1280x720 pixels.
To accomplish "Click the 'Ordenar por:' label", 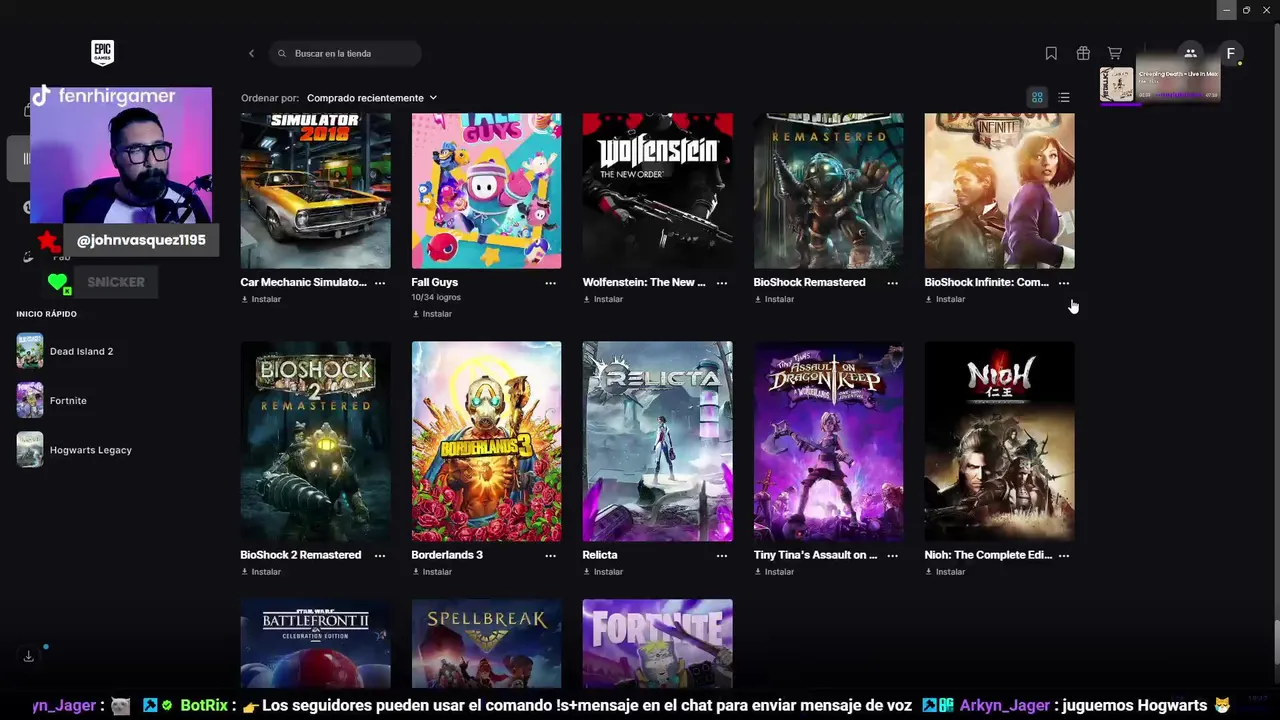I will 270,98.
